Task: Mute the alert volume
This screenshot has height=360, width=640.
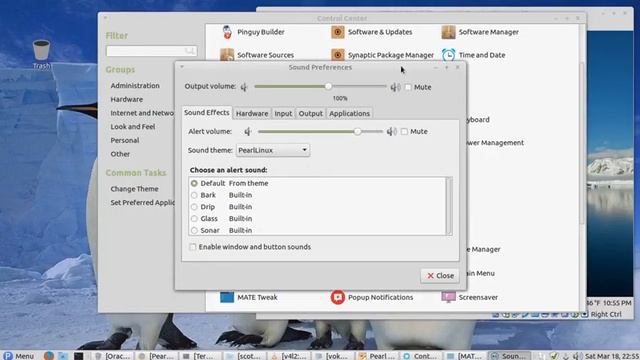Action: (x=404, y=131)
